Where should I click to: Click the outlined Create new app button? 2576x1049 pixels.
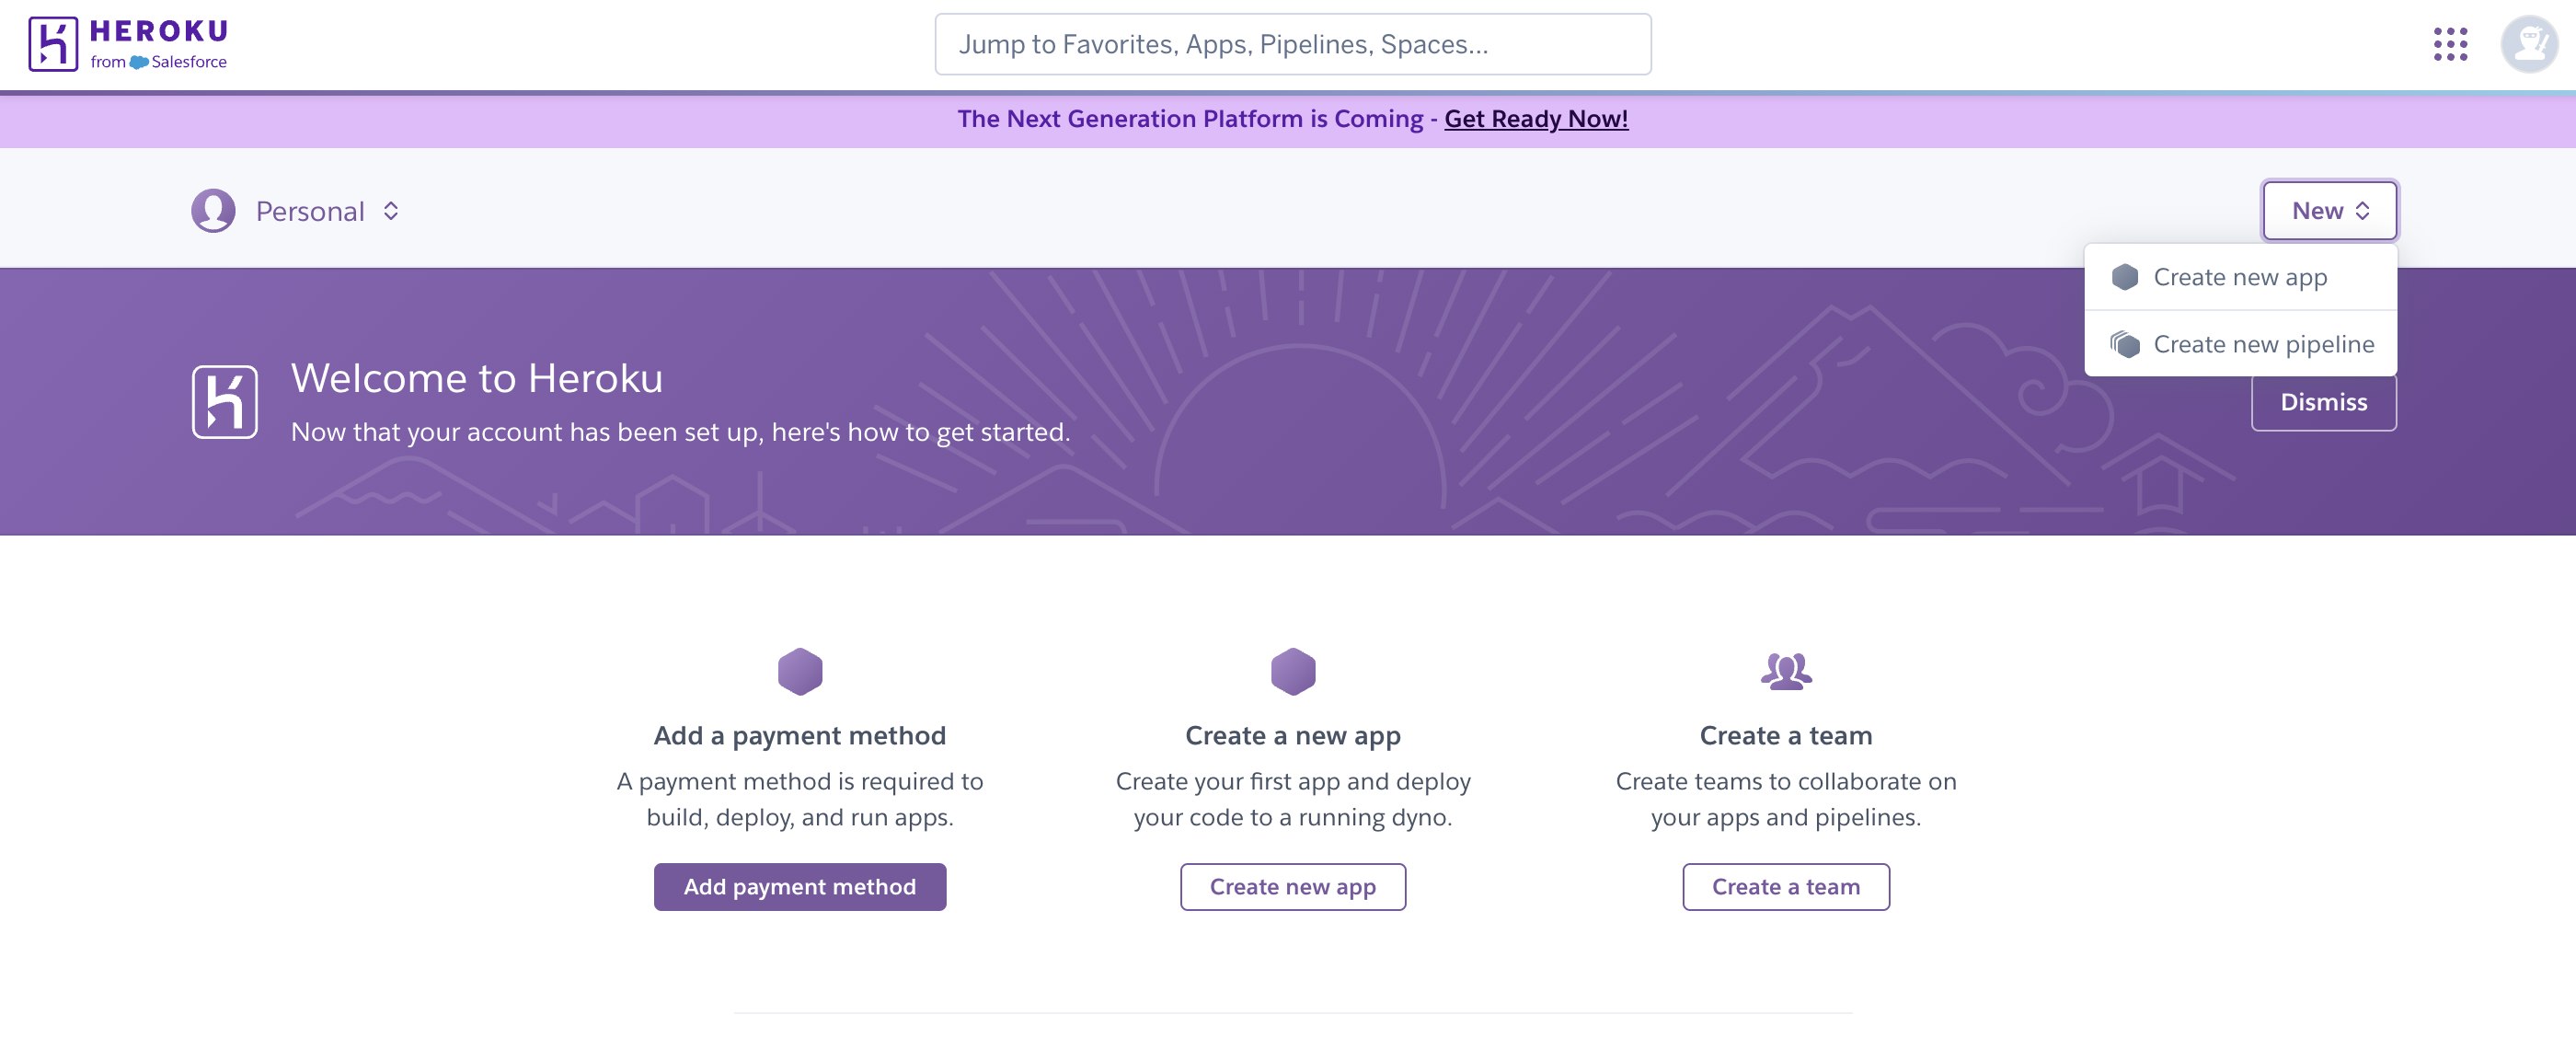point(1292,887)
